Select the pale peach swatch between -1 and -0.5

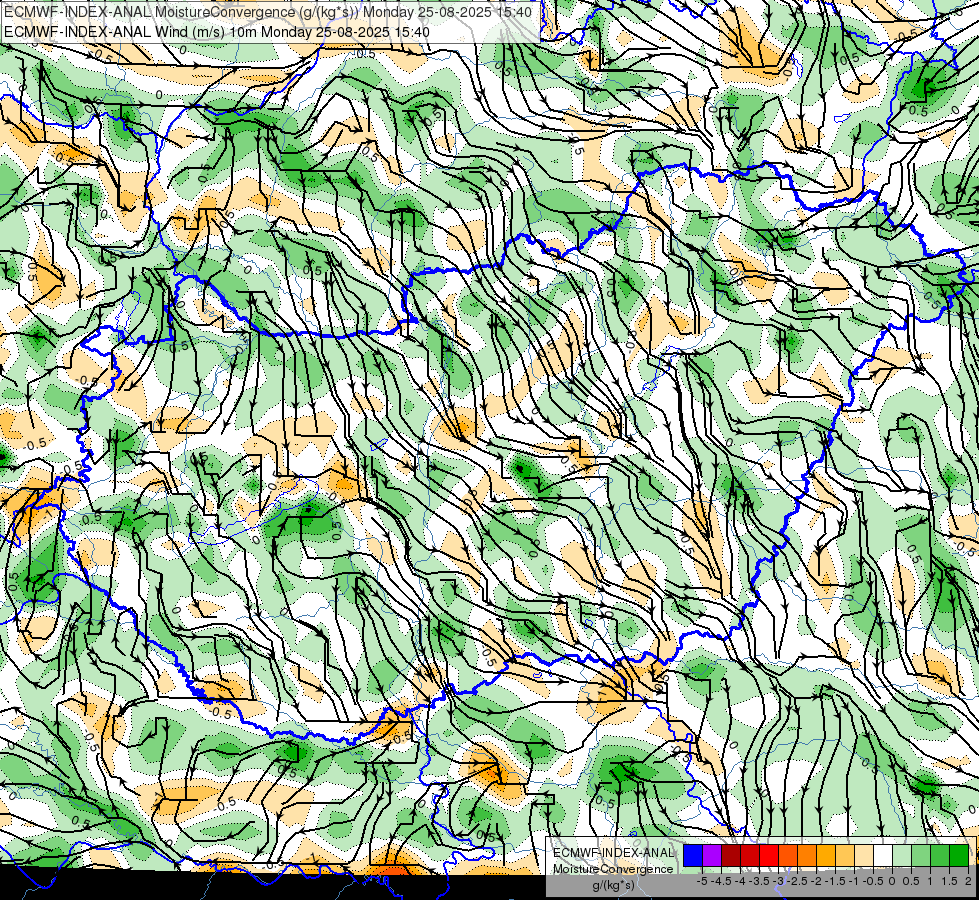pyautogui.click(x=864, y=856)
